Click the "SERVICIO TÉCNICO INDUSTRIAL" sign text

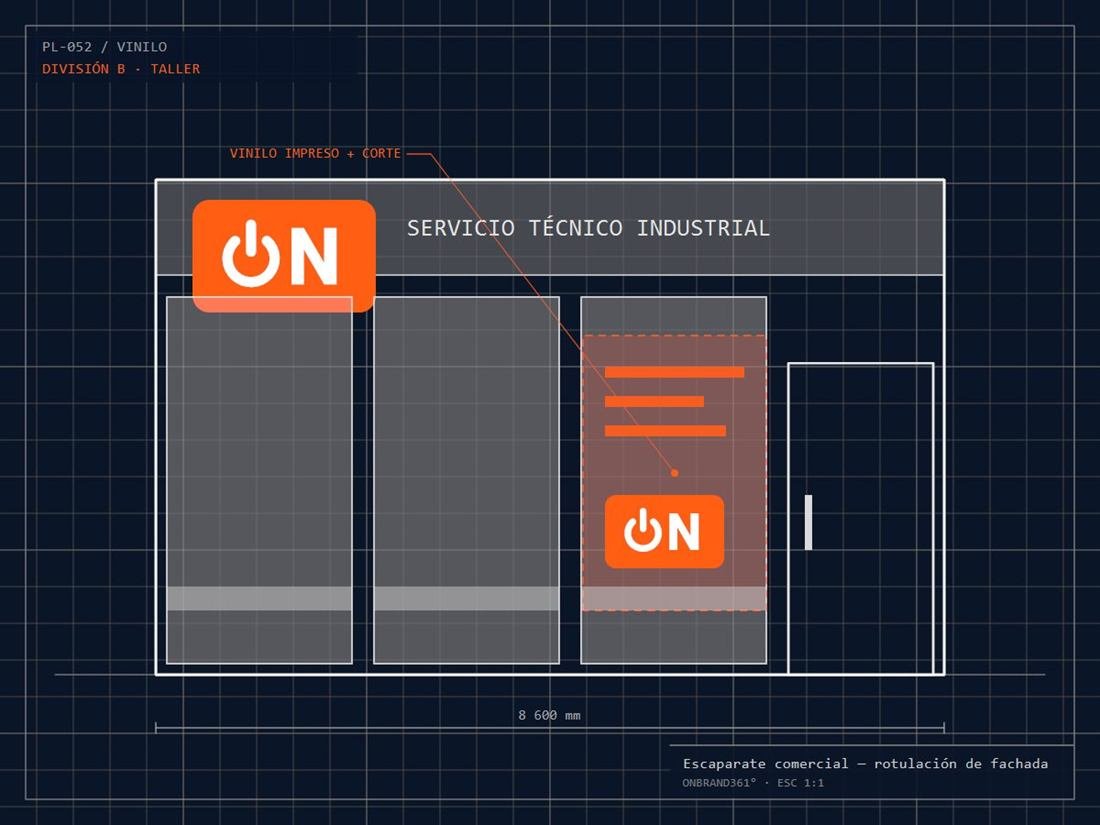pos(589,228)
